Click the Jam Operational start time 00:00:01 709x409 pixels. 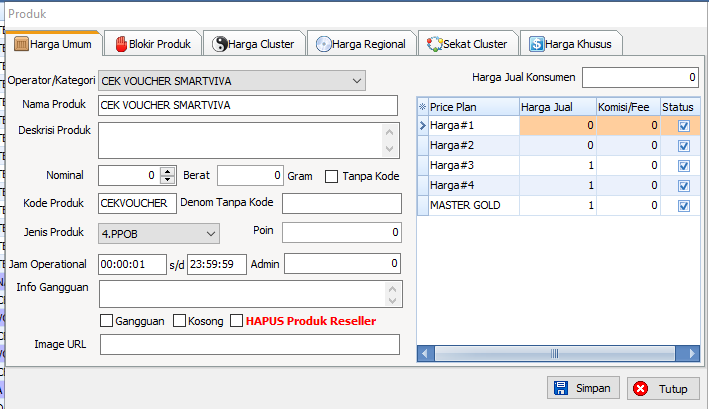coord(132,264)
